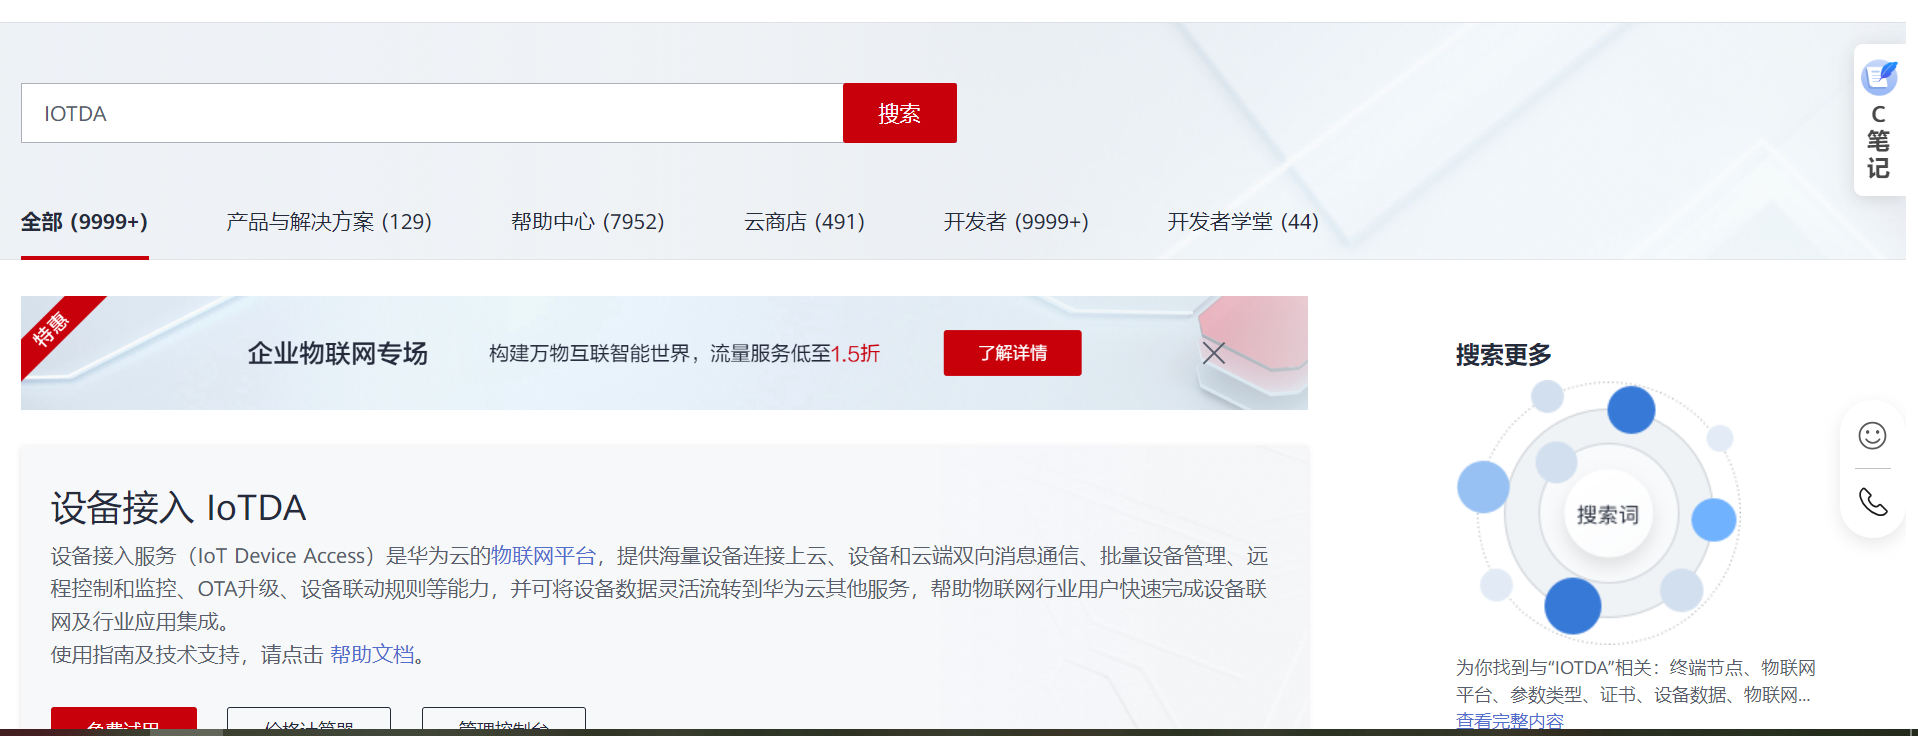Click the phone contact icon
The image size is (1918, 736).
point(1872,502)
